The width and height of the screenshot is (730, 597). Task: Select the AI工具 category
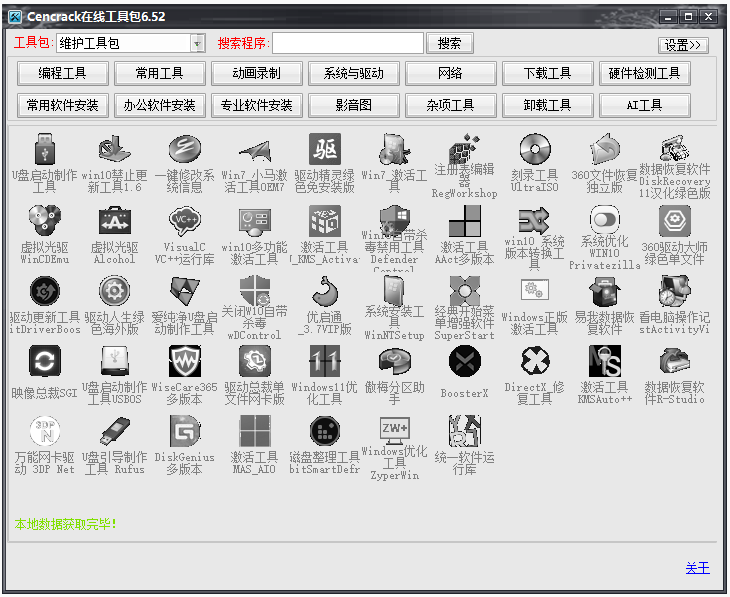click(x=645, y=105)
